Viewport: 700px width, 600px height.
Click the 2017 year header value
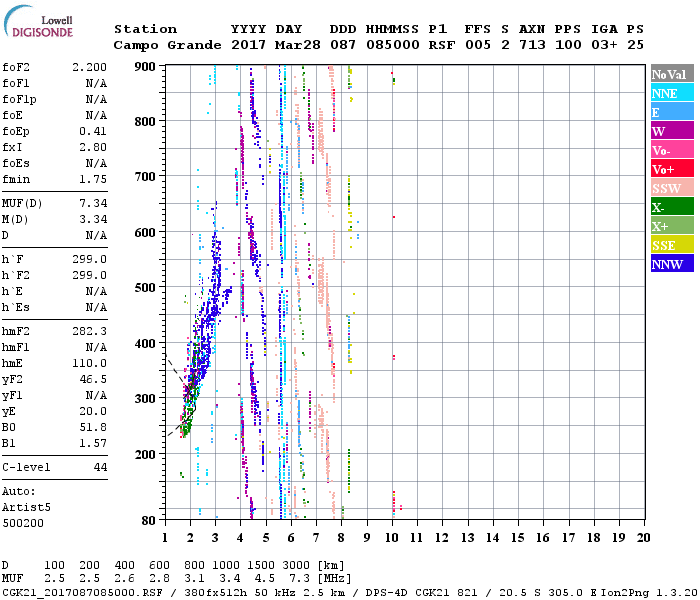(x=248, y=45)
